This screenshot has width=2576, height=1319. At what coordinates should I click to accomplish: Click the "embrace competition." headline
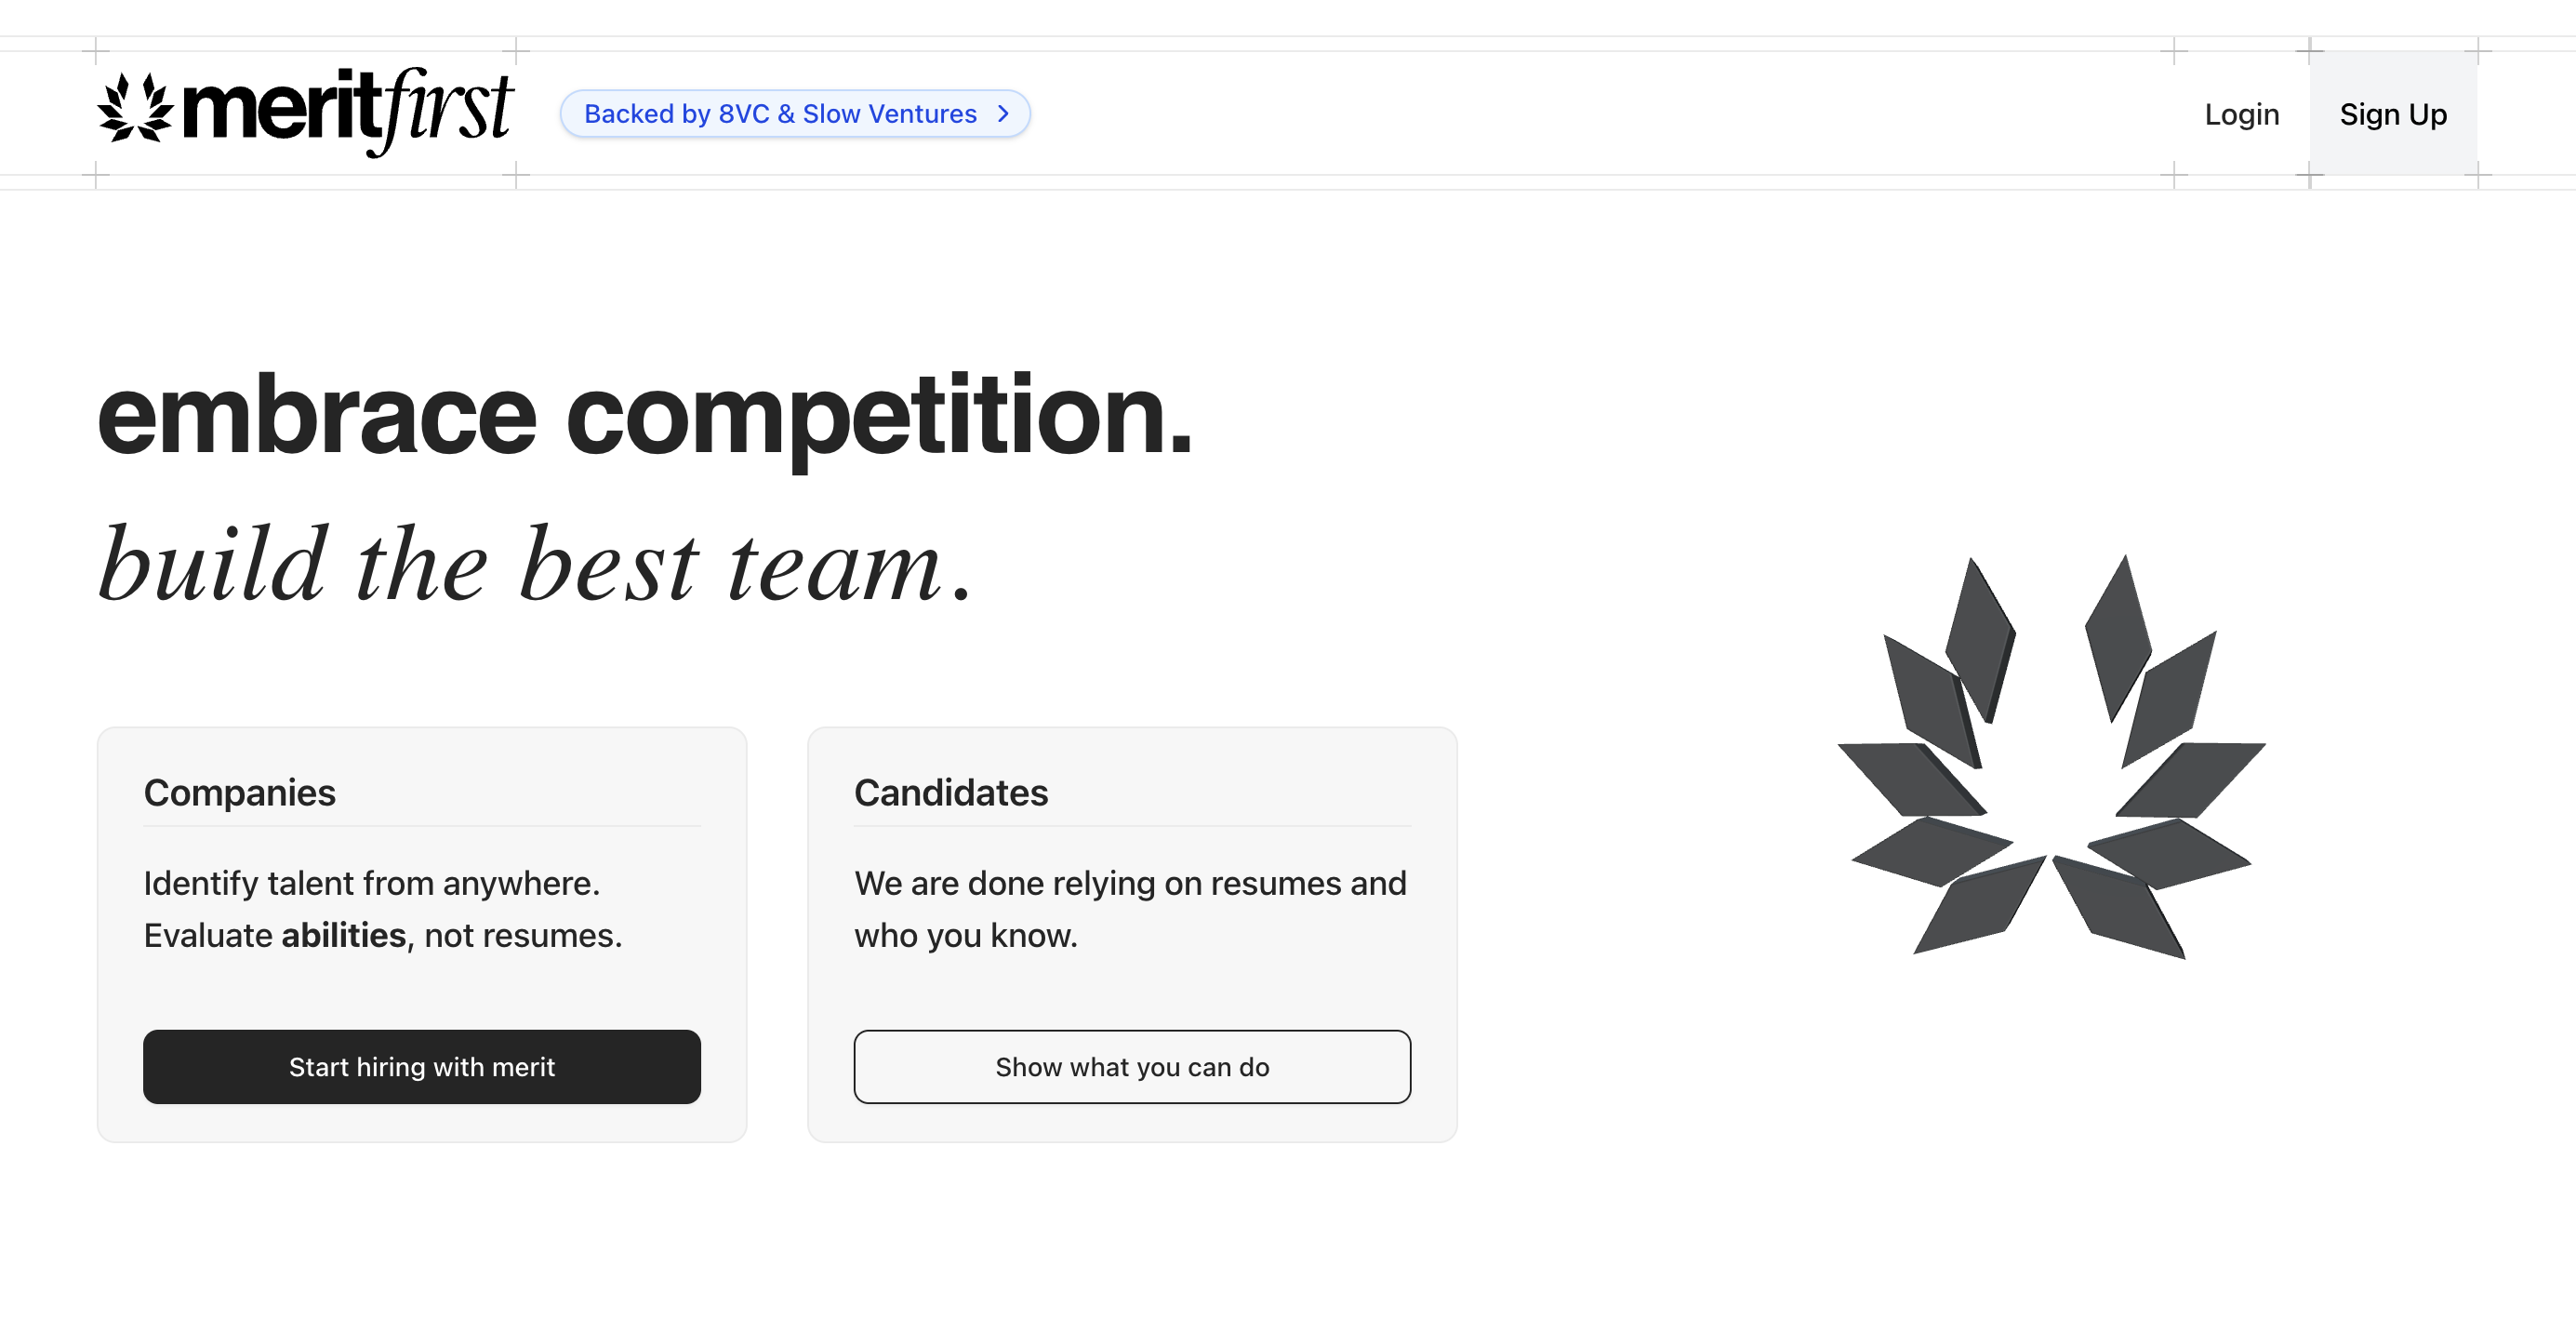click(x=645, y=415)
